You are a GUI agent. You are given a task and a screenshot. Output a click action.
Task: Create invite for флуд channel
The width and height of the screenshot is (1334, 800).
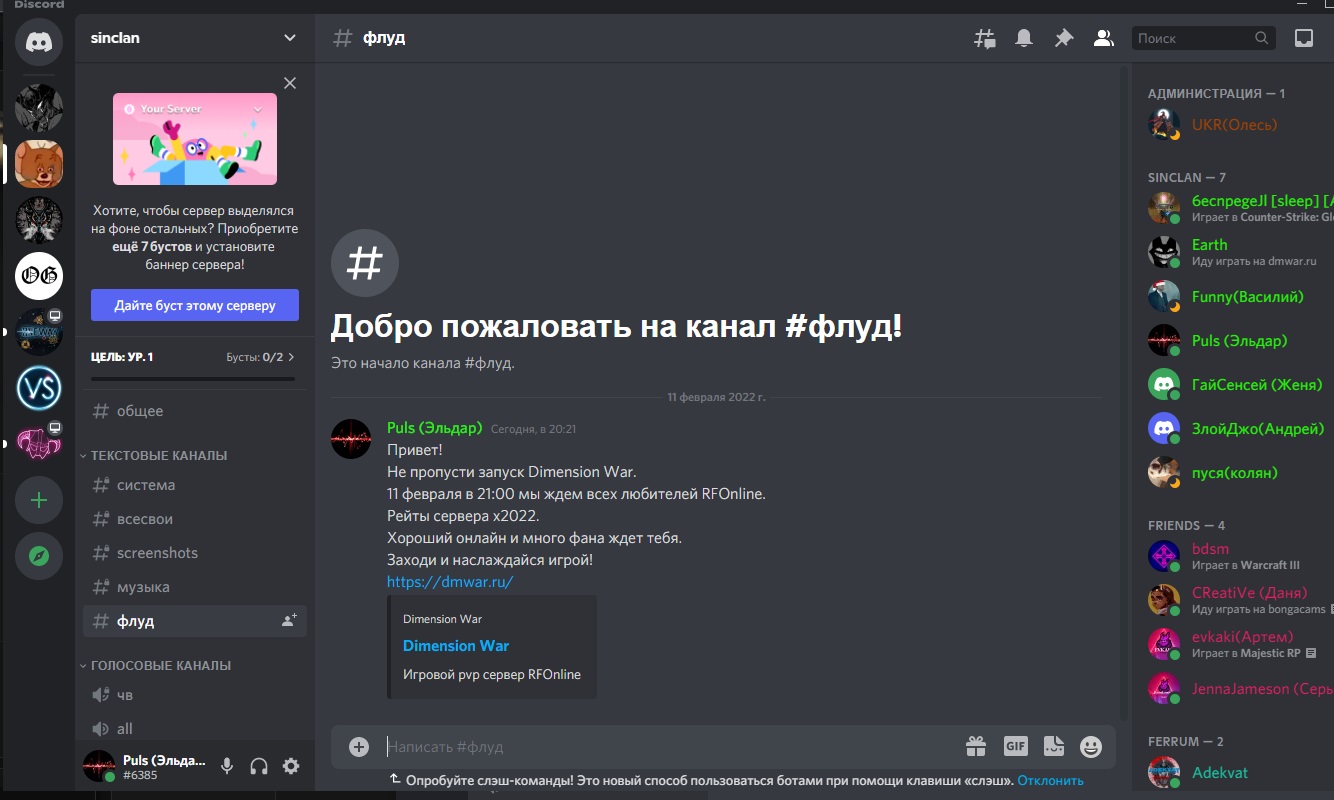coord(289,621)
